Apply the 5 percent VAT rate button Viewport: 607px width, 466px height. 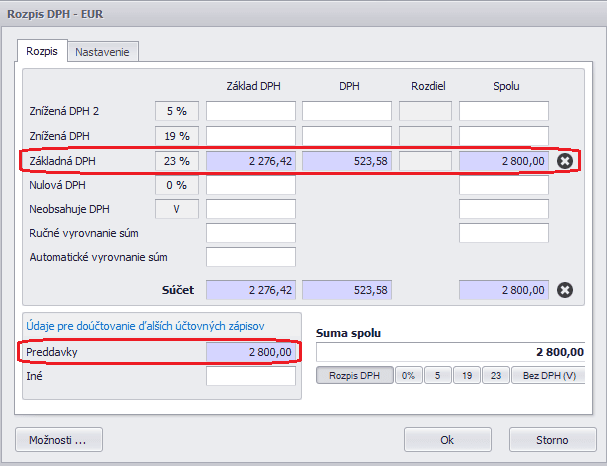[437, 376]
